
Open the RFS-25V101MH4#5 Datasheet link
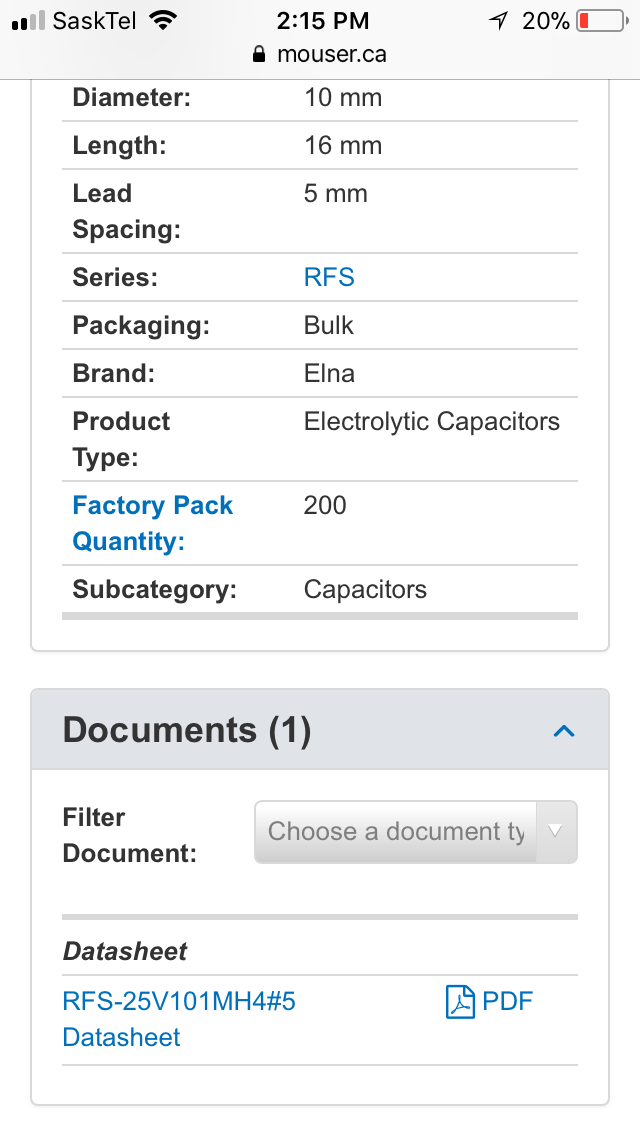(179, 1019)
